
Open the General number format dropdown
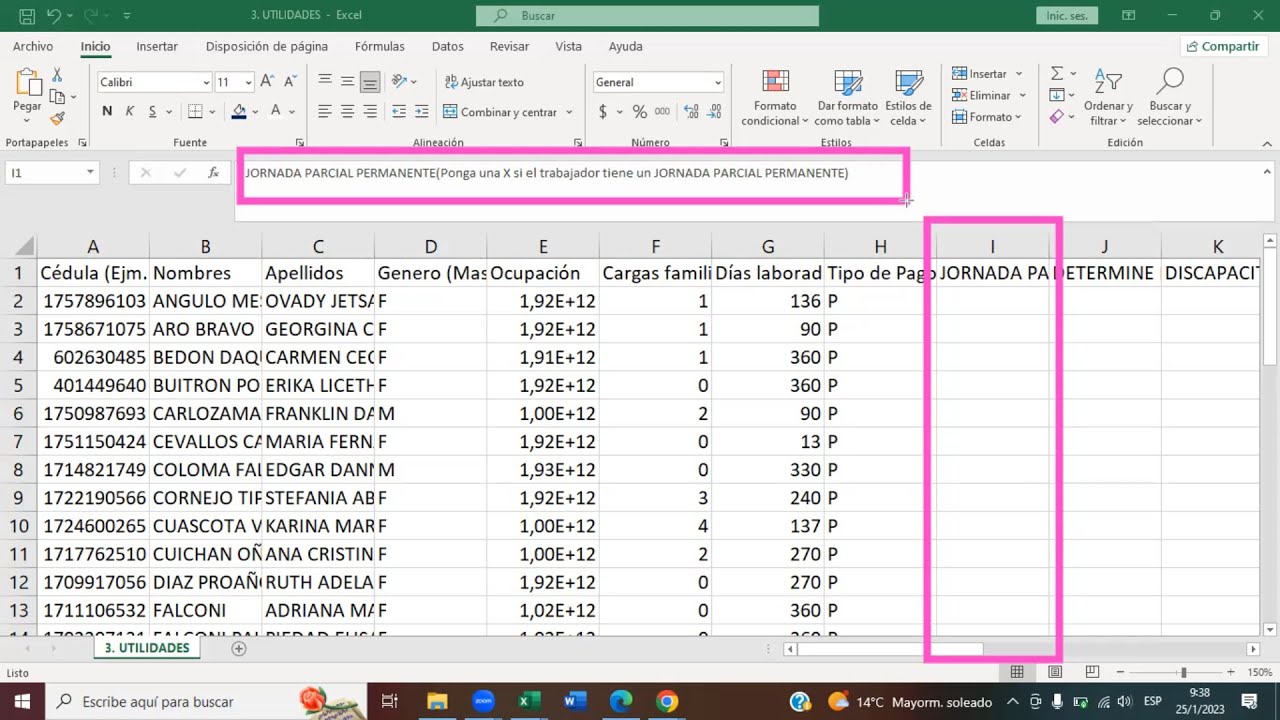tap(717, 83)
